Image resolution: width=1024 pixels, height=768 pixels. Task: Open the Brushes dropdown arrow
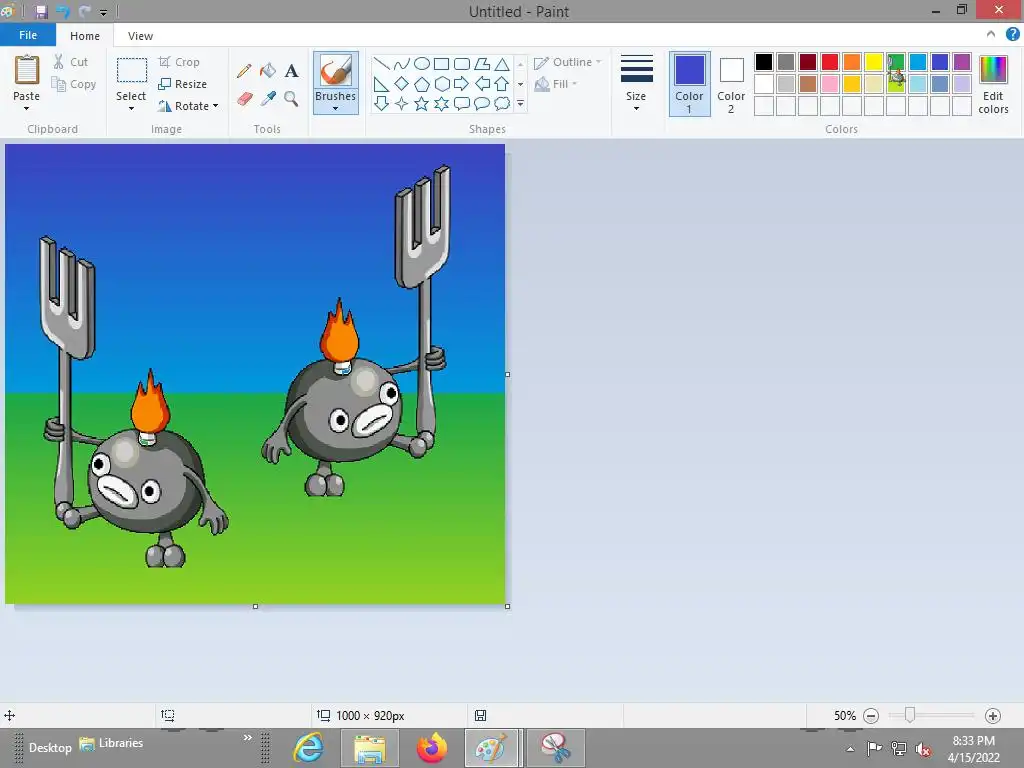pyautogui.click(x=335, y=108)
